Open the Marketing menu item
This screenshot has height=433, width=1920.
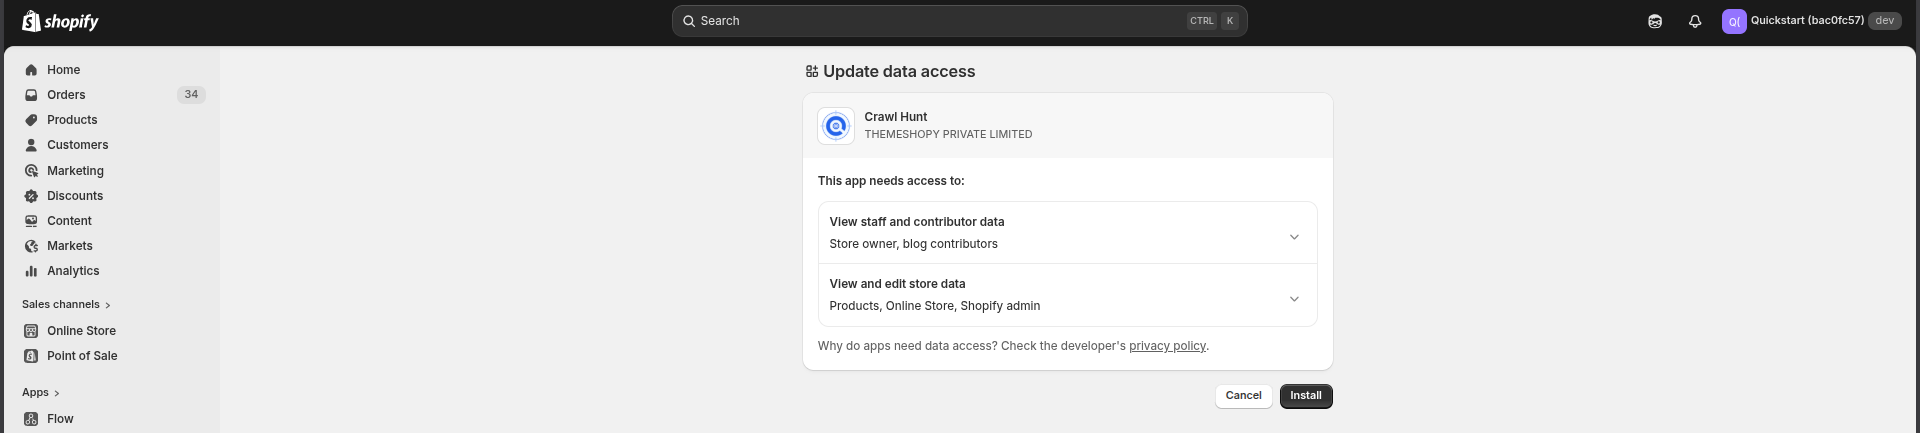tap(75, 171)
